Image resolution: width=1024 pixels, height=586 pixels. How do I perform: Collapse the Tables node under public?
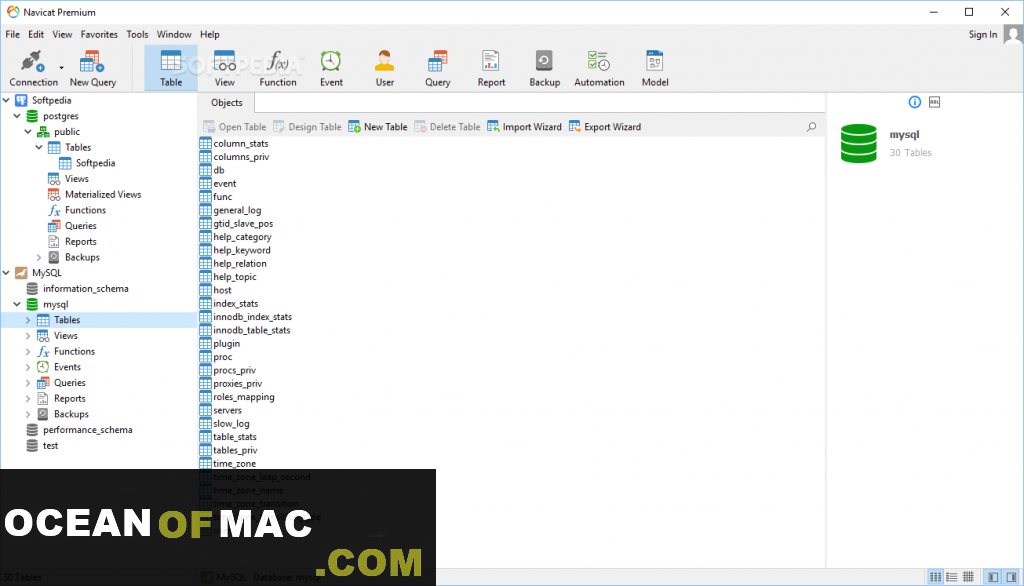[39, 147]
